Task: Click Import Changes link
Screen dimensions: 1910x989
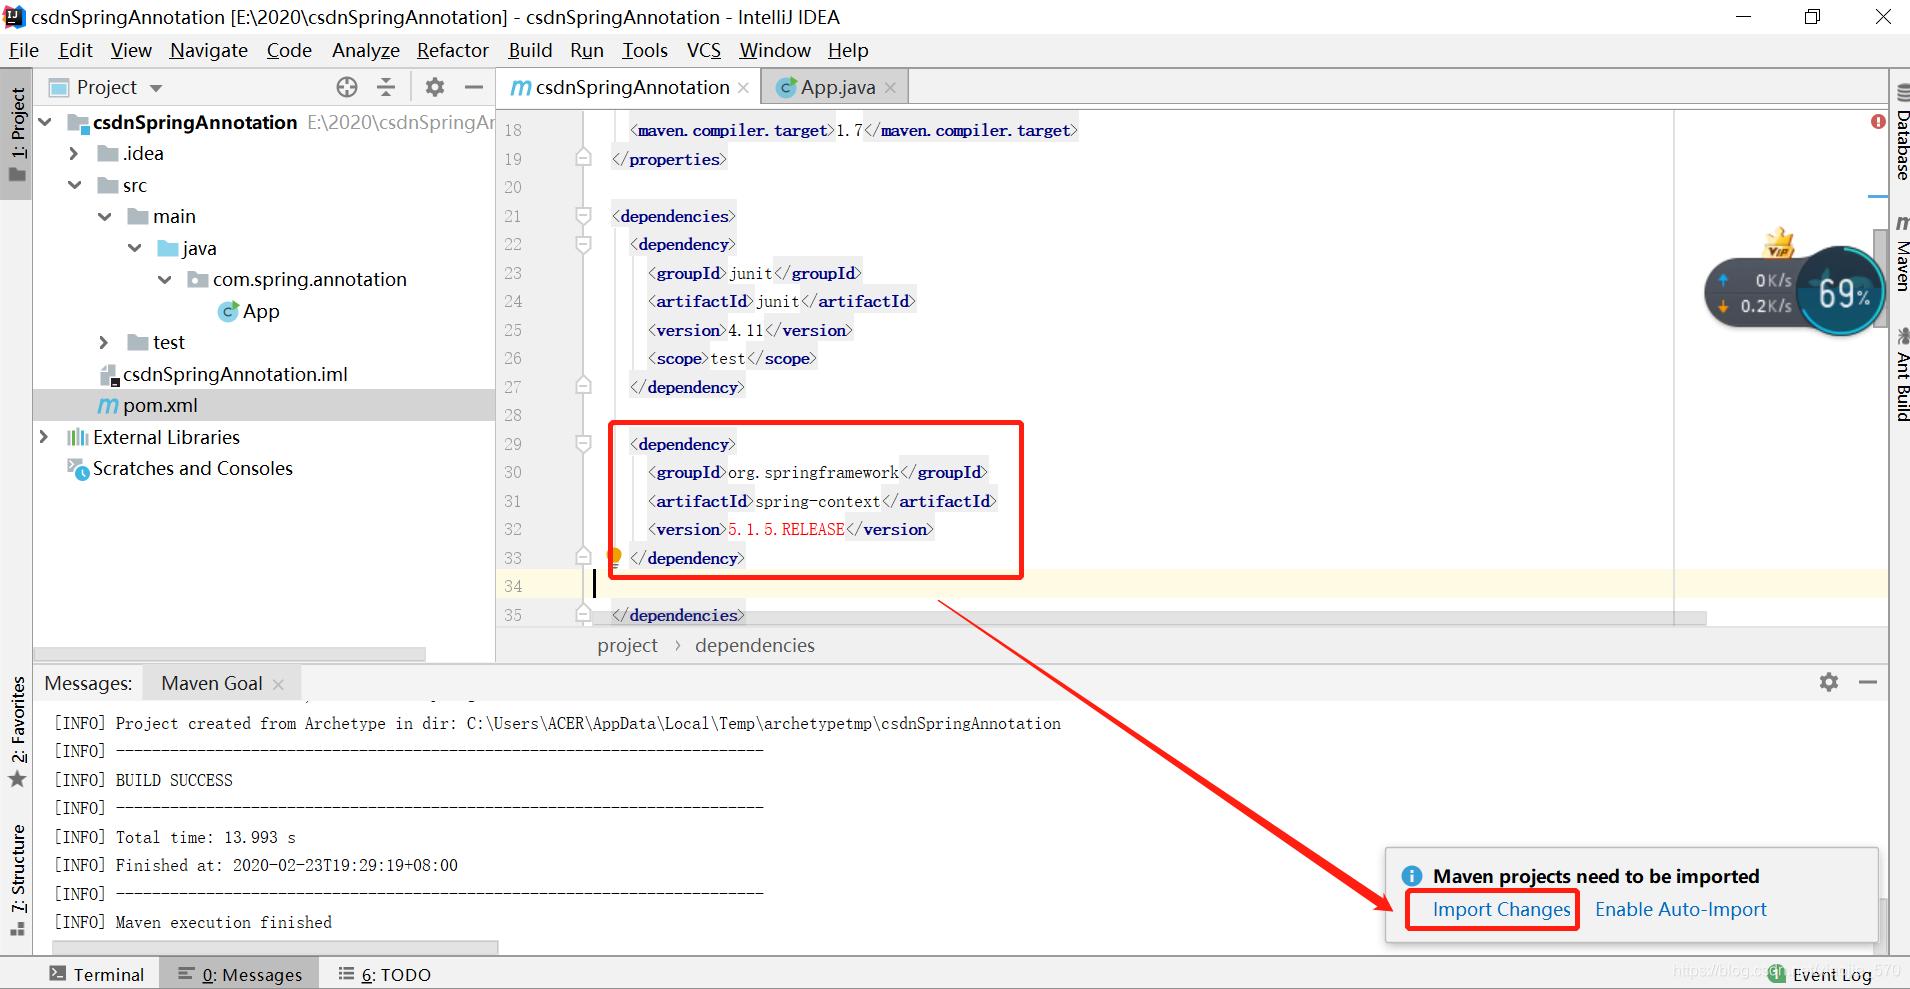Action: coord(1501,909)
